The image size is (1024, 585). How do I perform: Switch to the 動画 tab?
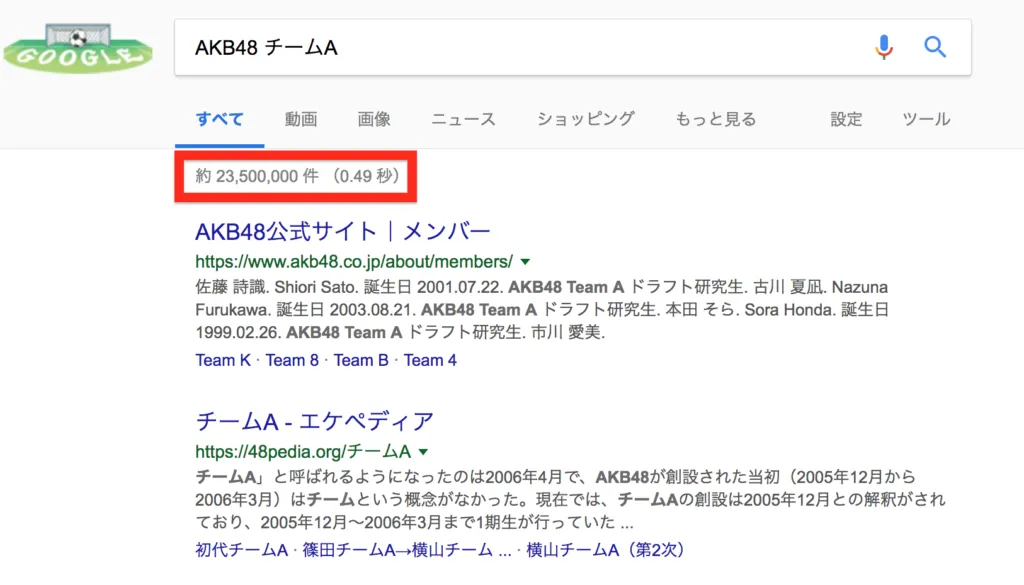(300, 119)
